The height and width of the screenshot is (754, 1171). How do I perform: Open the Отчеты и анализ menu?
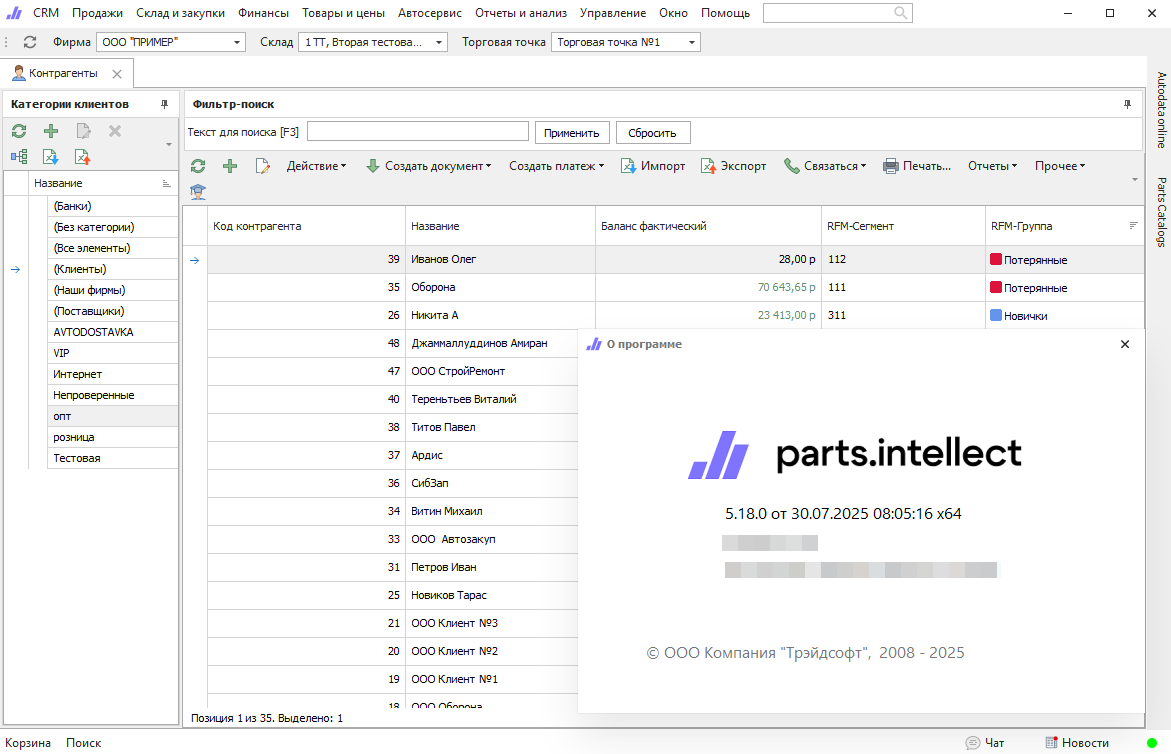tap(520, 13)
